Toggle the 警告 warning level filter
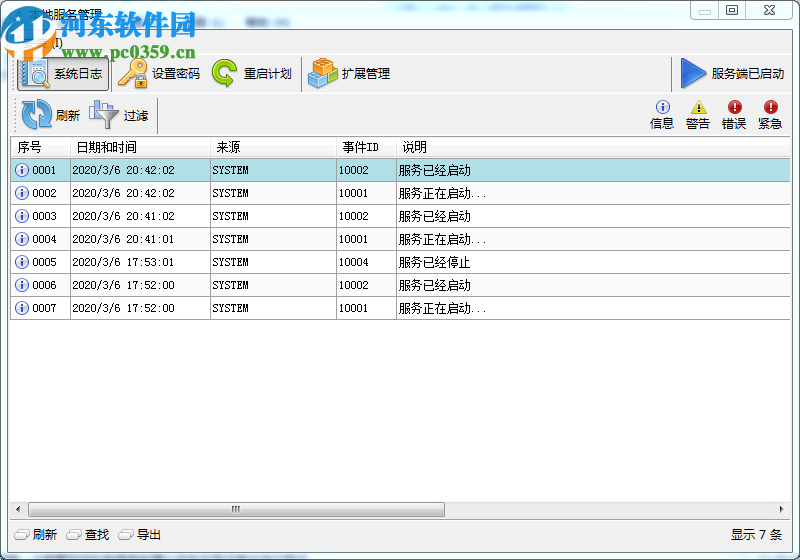800x560 pixels. (x=698, y=115)
